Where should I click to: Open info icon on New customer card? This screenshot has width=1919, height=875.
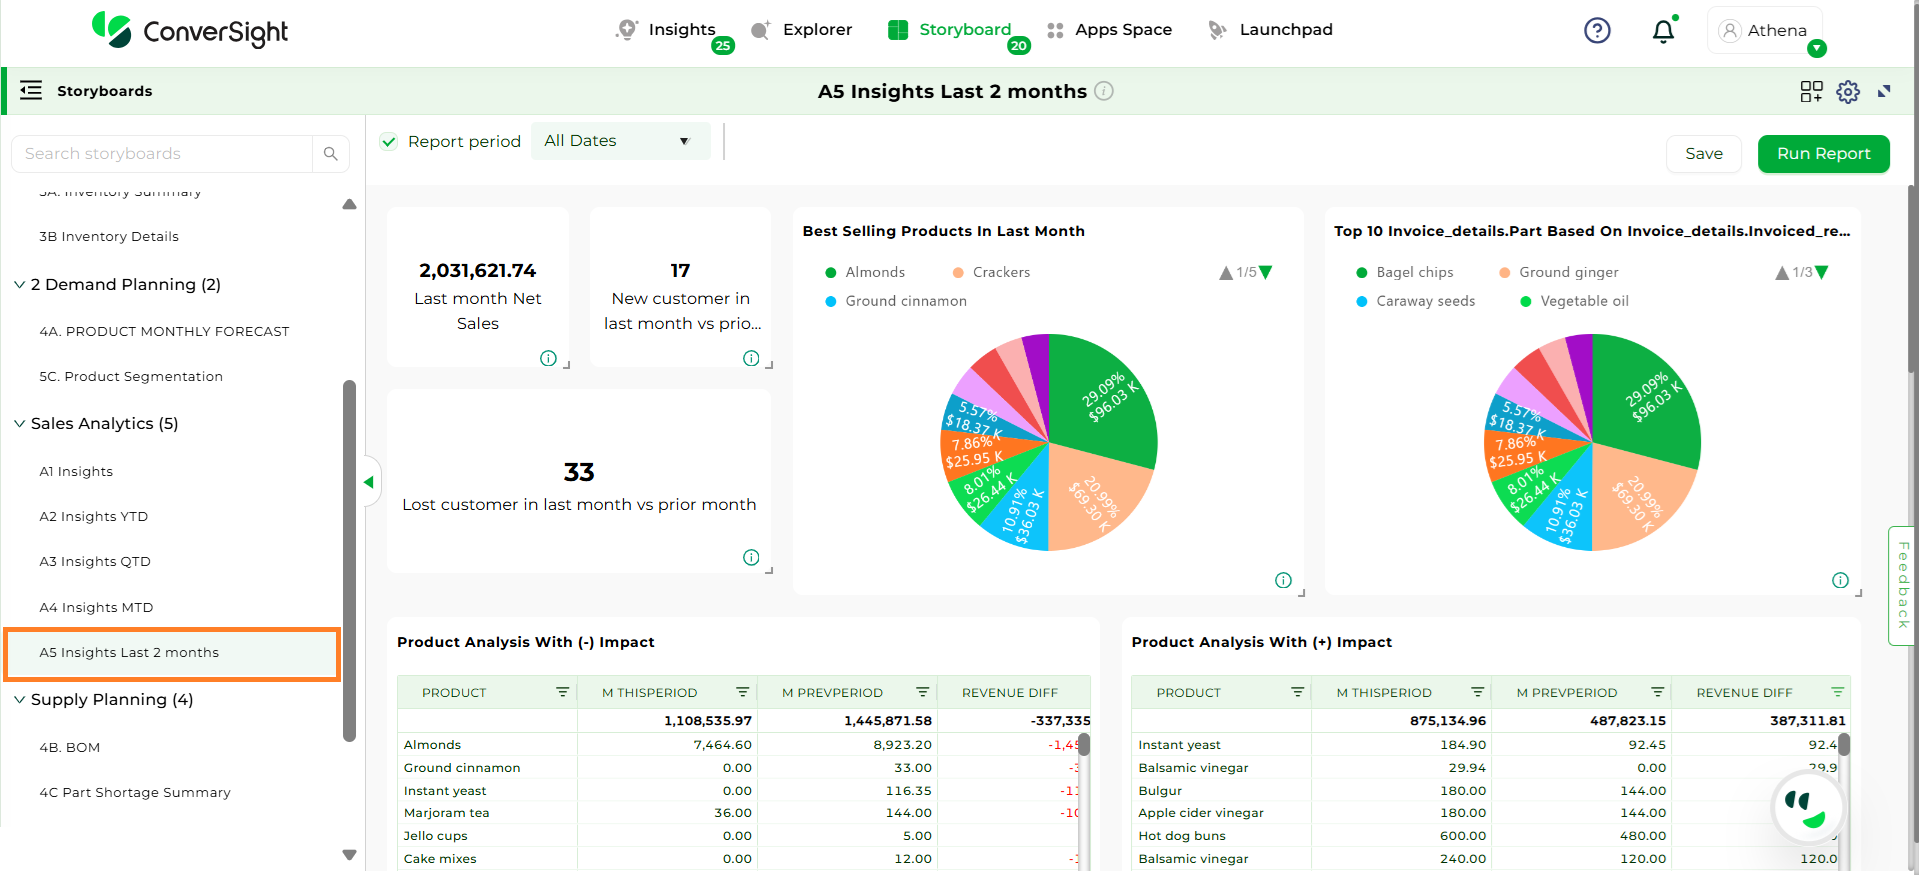pos(751,358)
